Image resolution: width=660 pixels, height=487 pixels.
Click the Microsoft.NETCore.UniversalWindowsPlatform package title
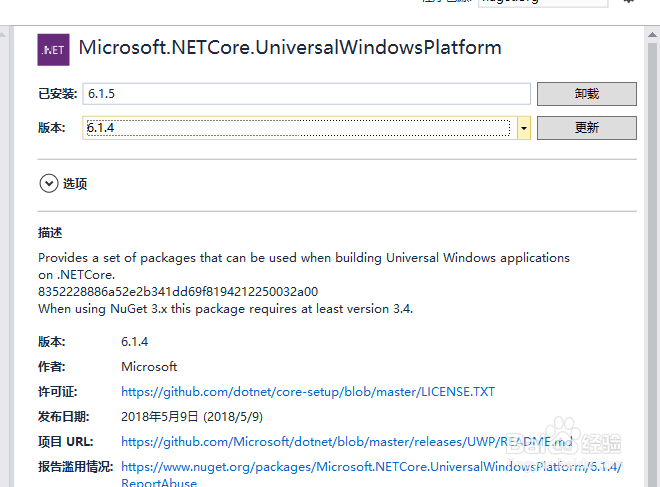[290, 48]
